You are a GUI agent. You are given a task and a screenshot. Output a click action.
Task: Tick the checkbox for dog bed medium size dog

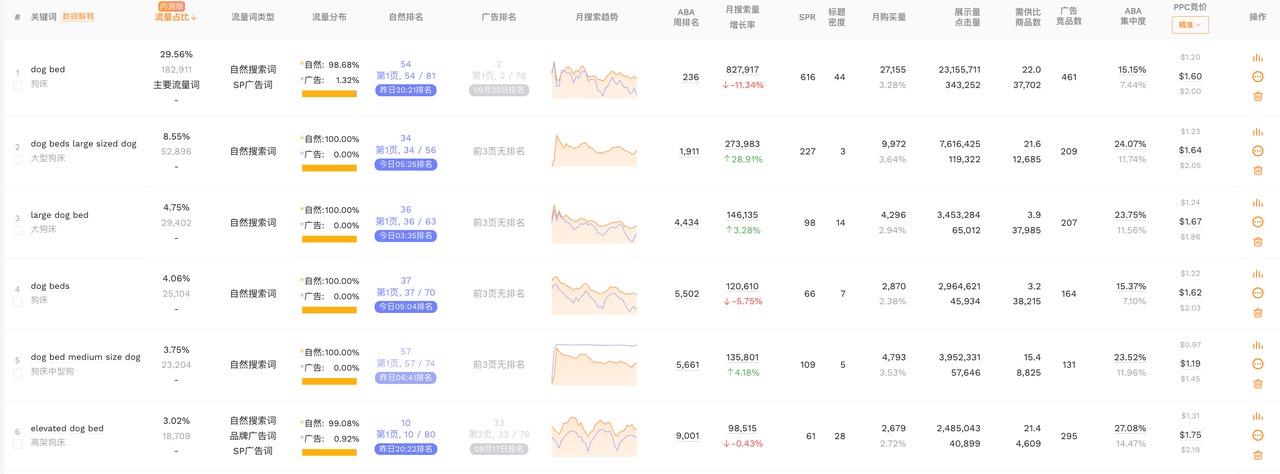pos(17,373)
